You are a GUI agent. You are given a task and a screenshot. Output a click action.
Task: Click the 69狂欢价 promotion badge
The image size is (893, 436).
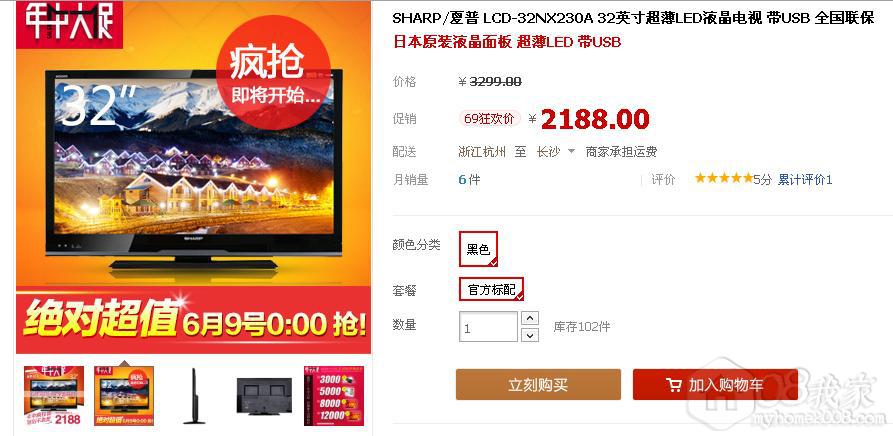pyautogui.click(x=489, y=118)
